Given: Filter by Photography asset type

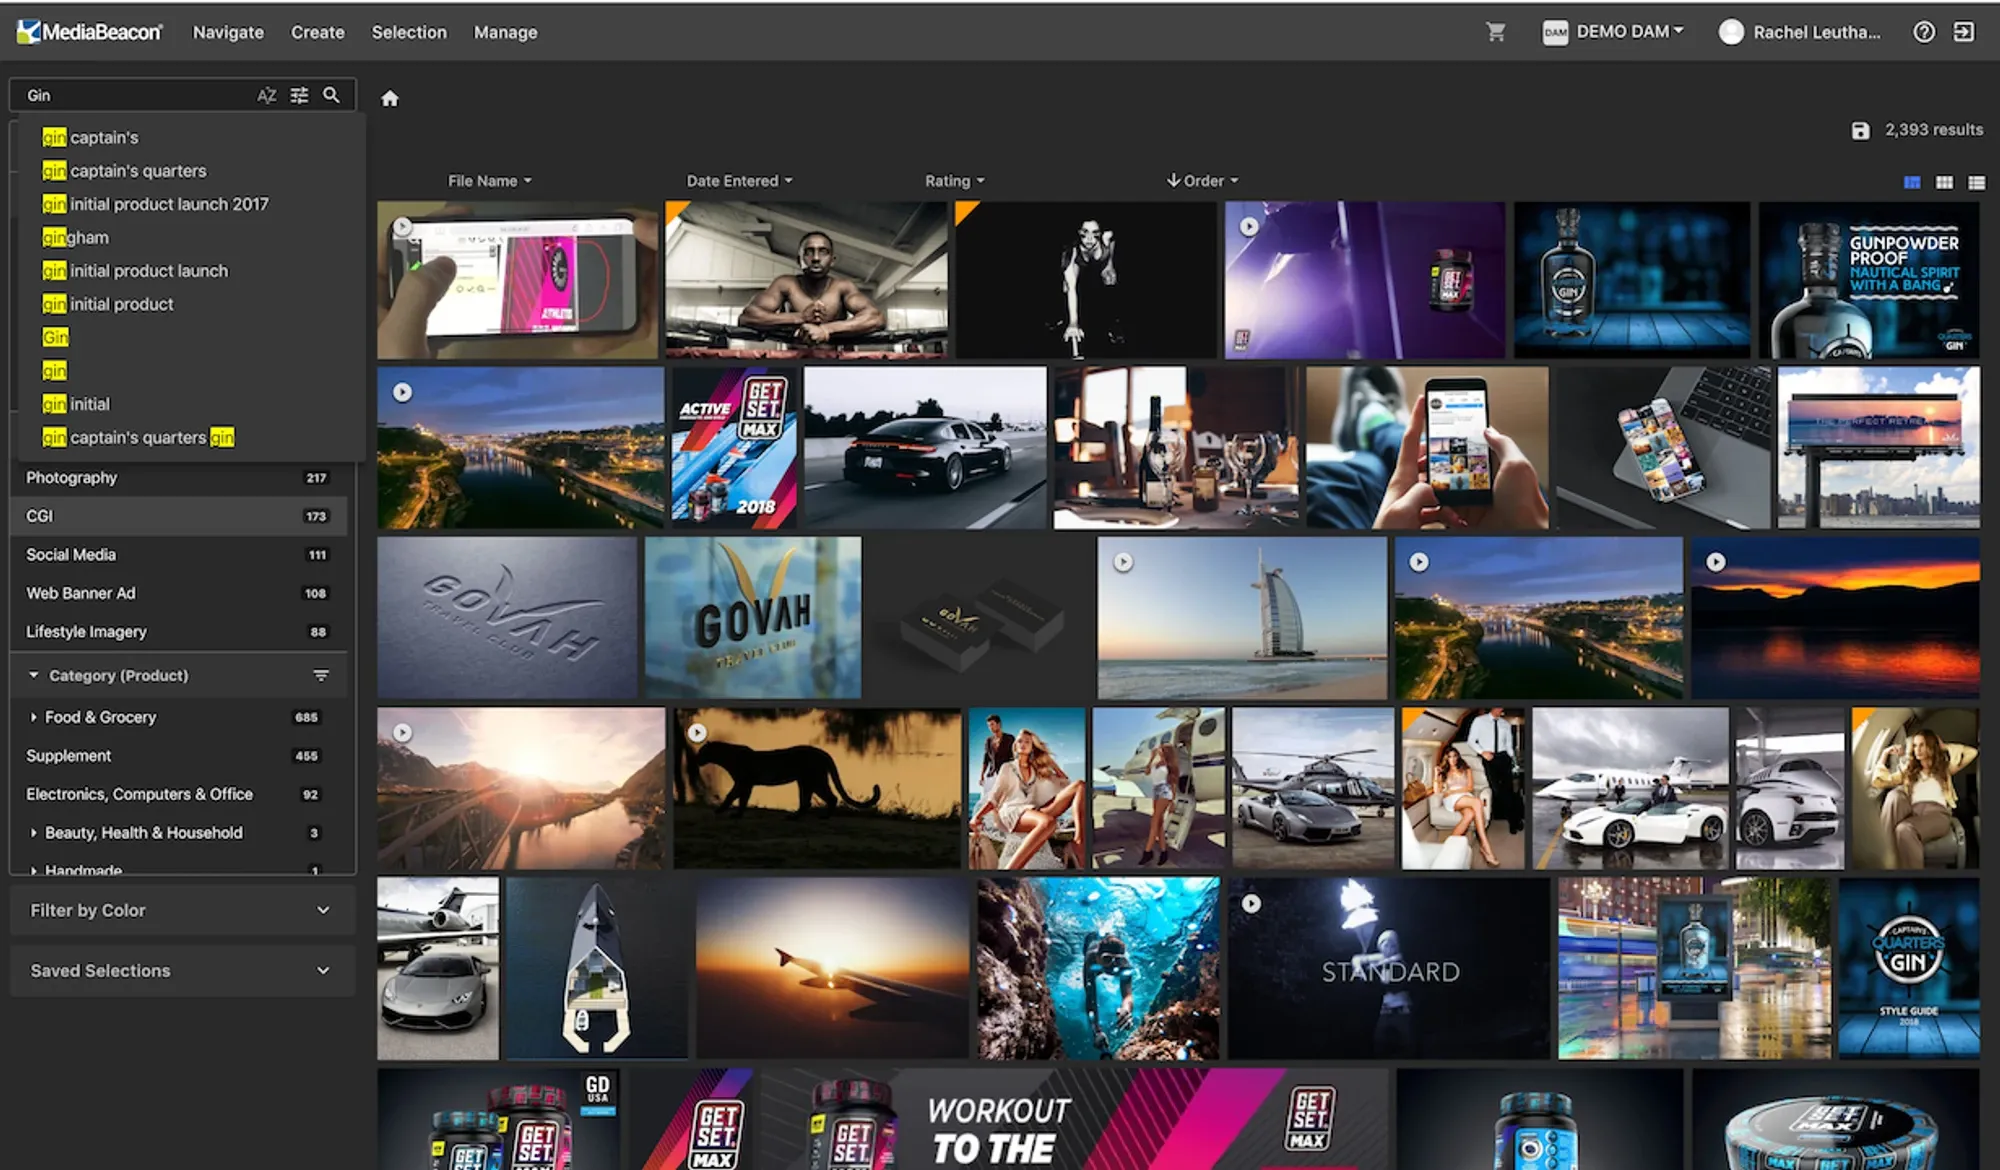Looking at the screenshot, I should [x=178, y=477].
